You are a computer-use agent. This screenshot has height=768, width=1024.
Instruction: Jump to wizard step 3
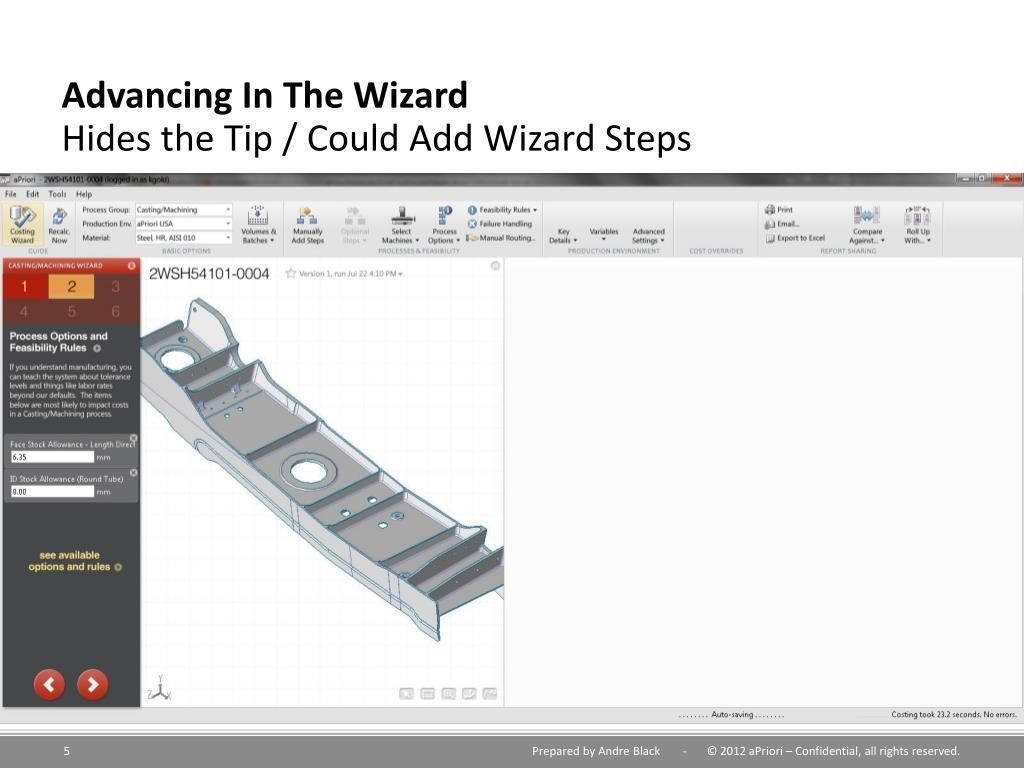point(116,287)
